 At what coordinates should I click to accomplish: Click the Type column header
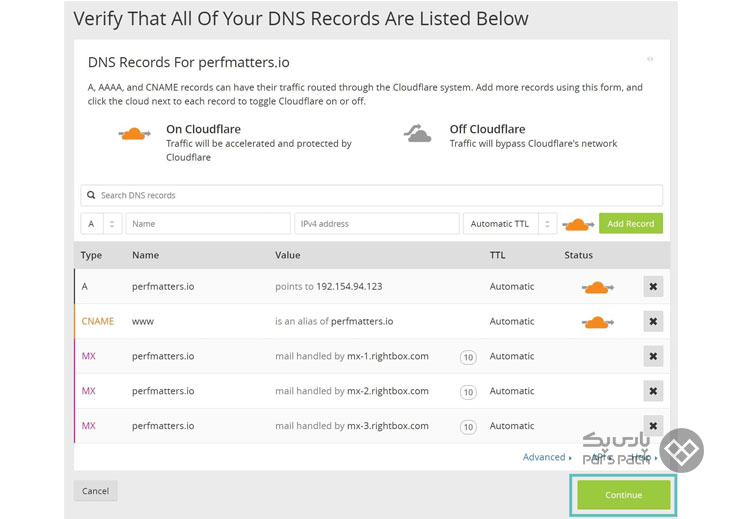91,255
